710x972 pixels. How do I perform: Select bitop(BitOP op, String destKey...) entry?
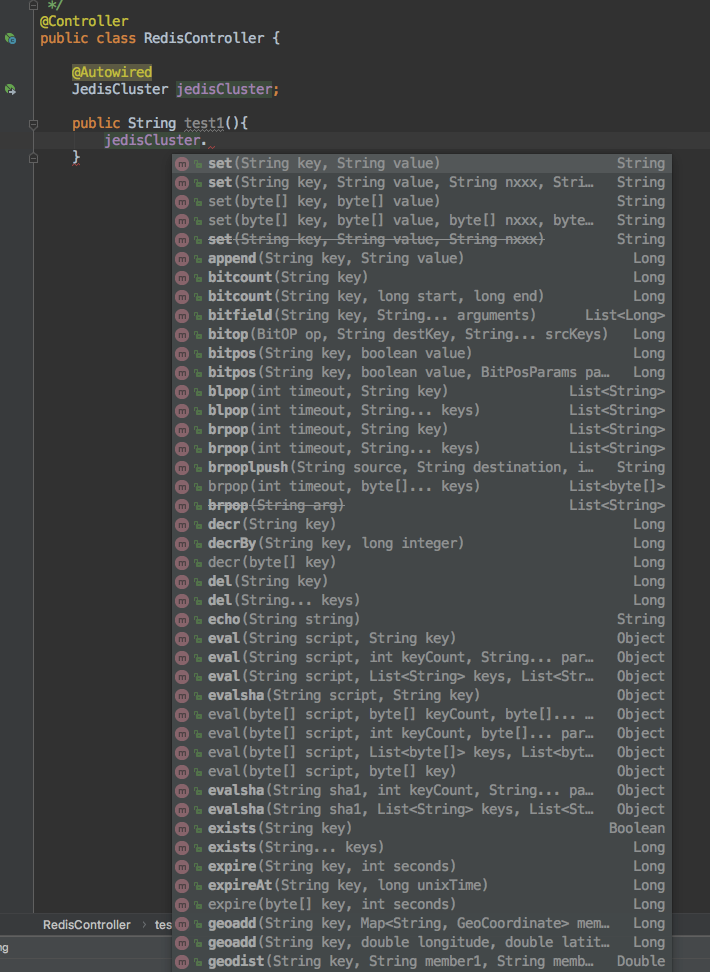[422, 335]
